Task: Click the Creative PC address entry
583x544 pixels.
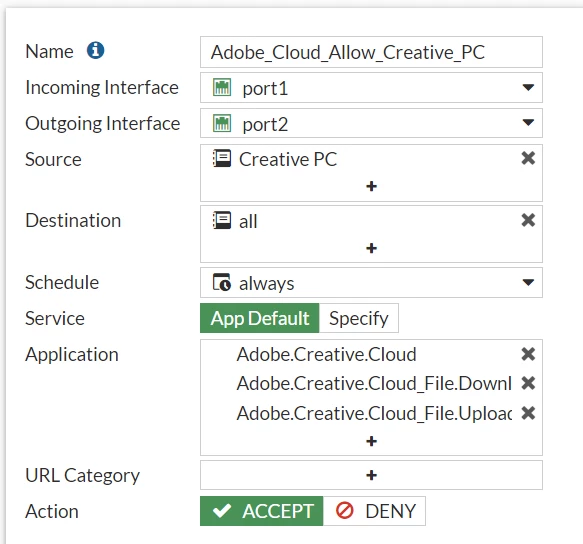Action: (275, 159)
